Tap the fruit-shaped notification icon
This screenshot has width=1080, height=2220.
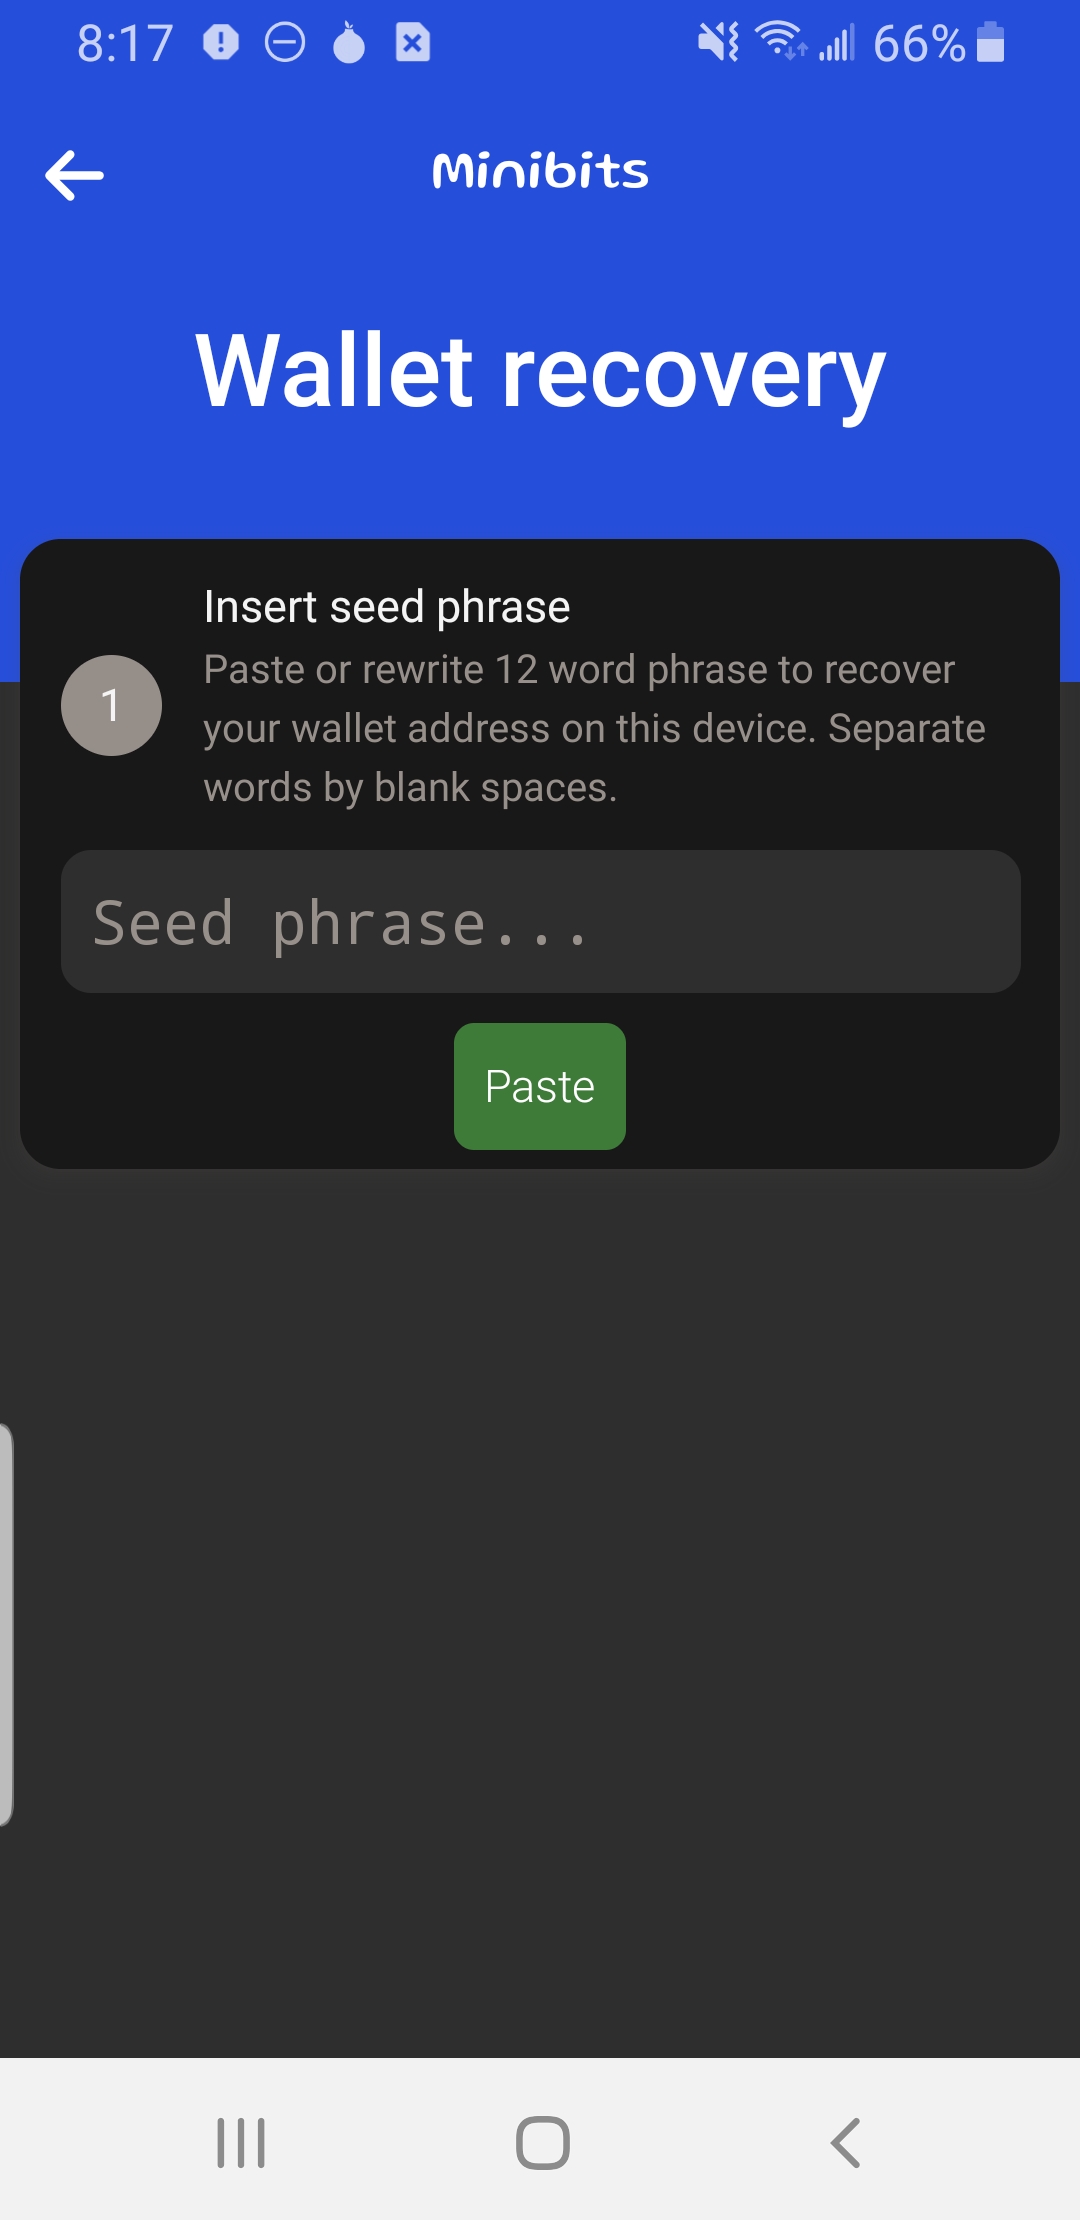349,43
